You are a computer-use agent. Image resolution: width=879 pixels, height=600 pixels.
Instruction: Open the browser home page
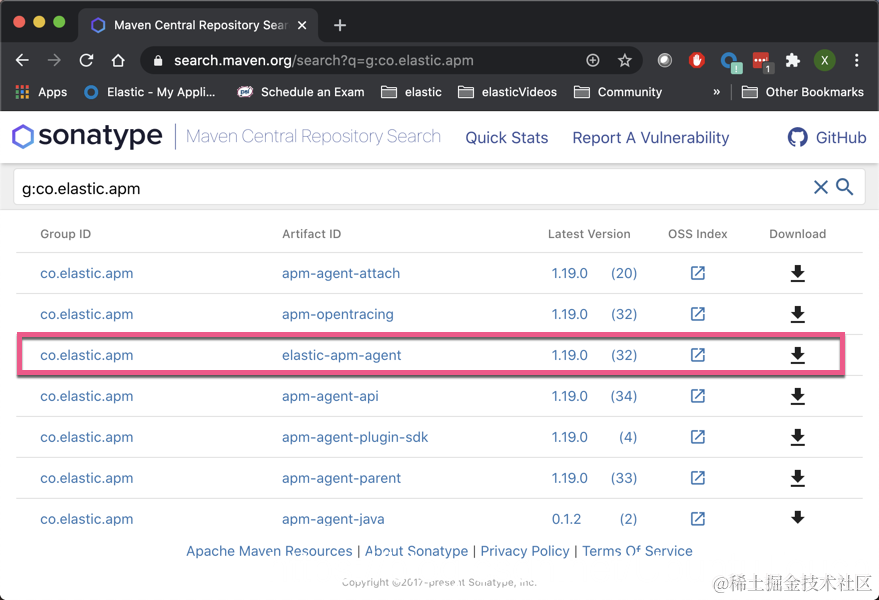(118, 60)
